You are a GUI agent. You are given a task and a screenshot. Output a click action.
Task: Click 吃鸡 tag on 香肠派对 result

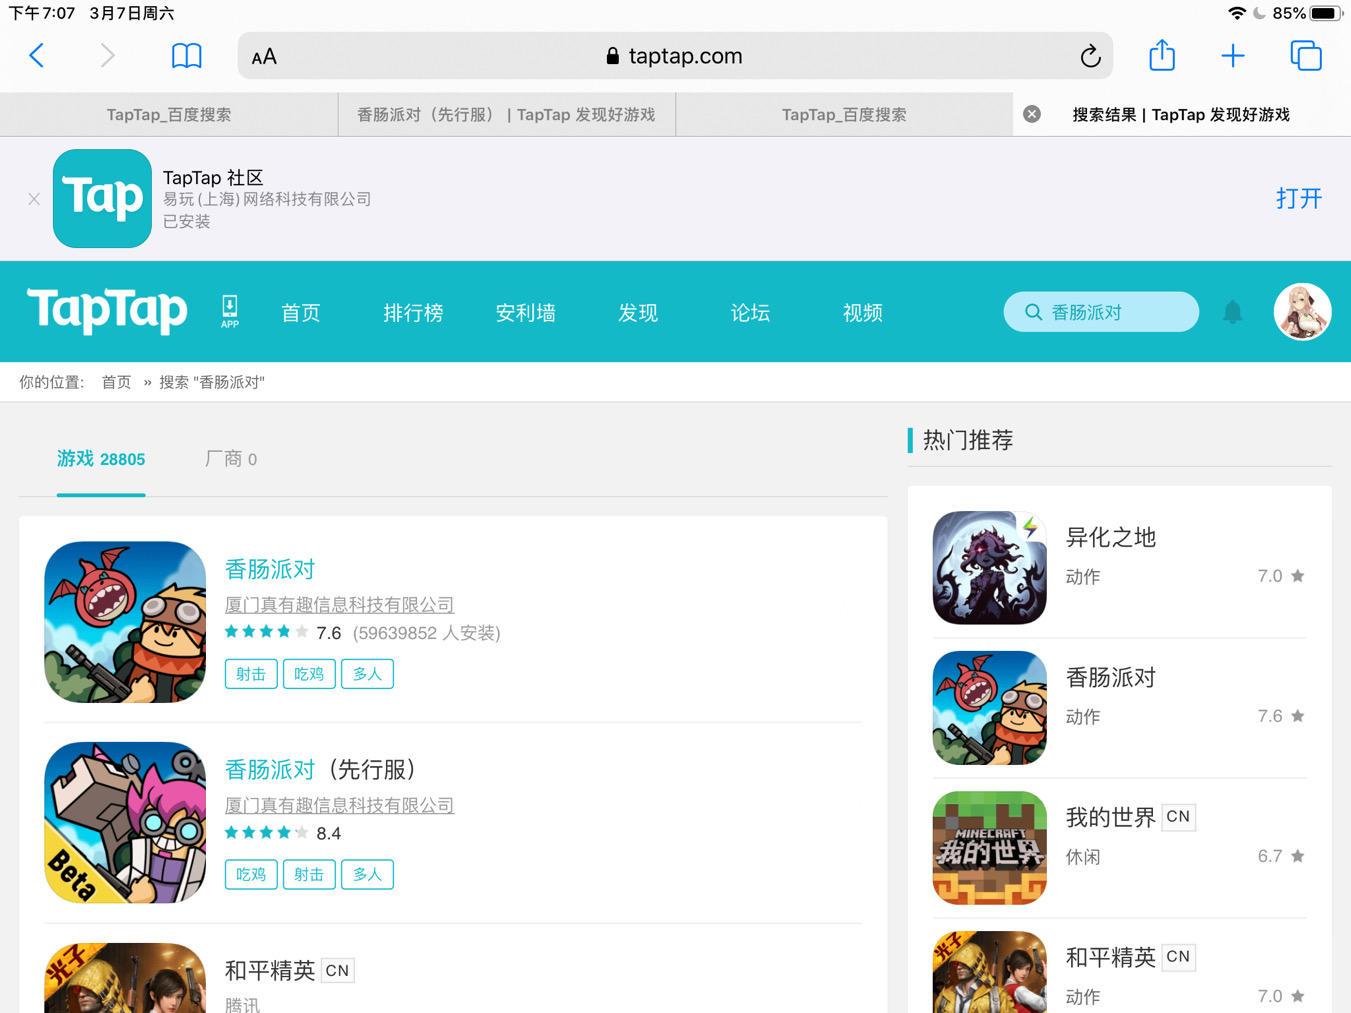pyautogui.click(x=309, y=674)
